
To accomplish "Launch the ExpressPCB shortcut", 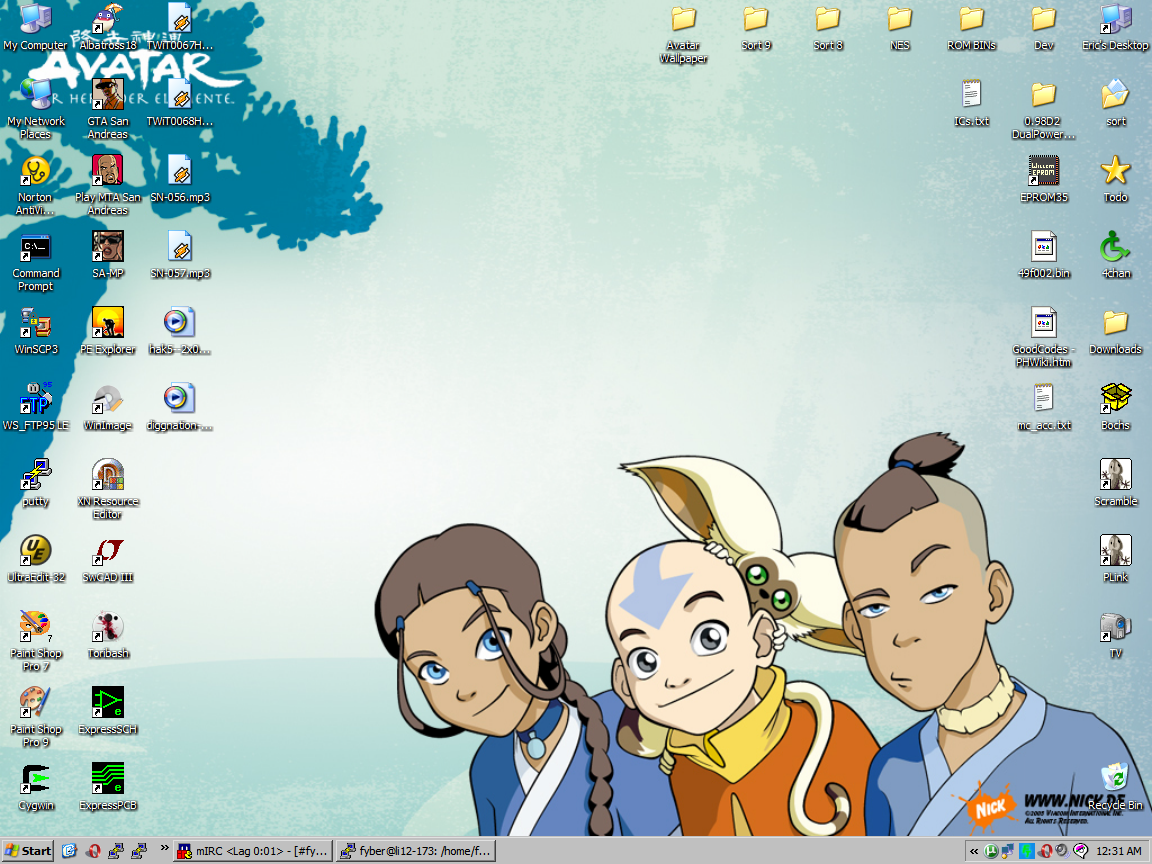I will click(x=108, y=787).
